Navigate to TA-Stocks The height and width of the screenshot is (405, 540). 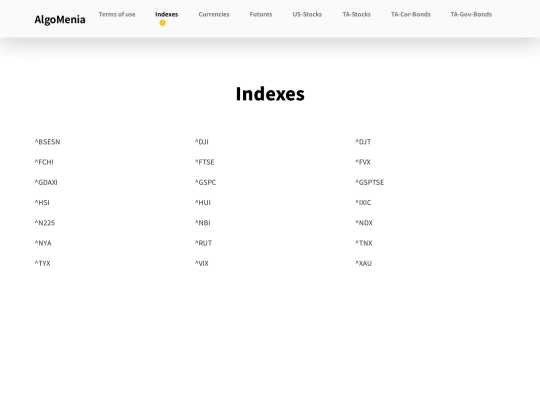pos(356,14)
